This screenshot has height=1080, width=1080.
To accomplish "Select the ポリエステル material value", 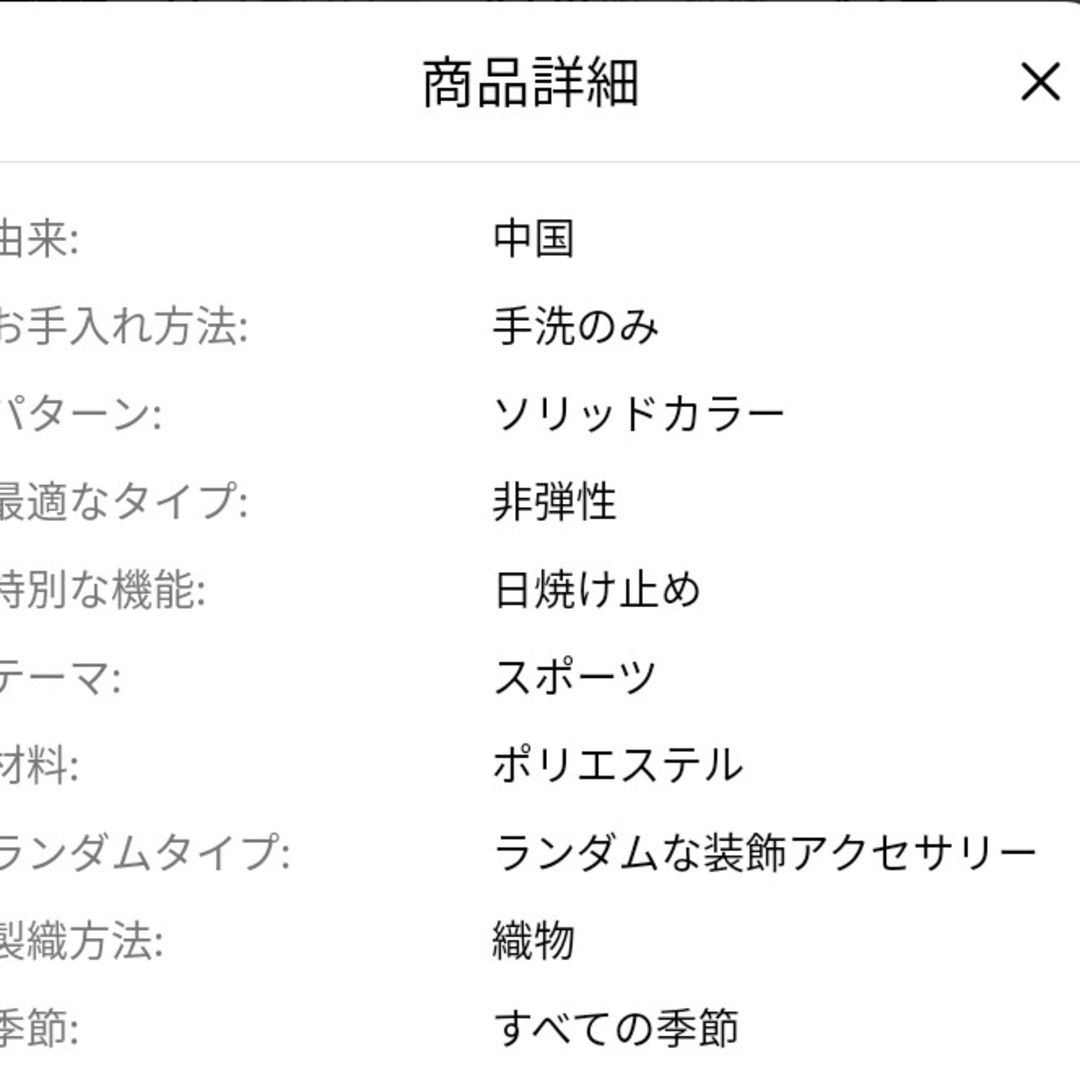I will pos(619,765).
